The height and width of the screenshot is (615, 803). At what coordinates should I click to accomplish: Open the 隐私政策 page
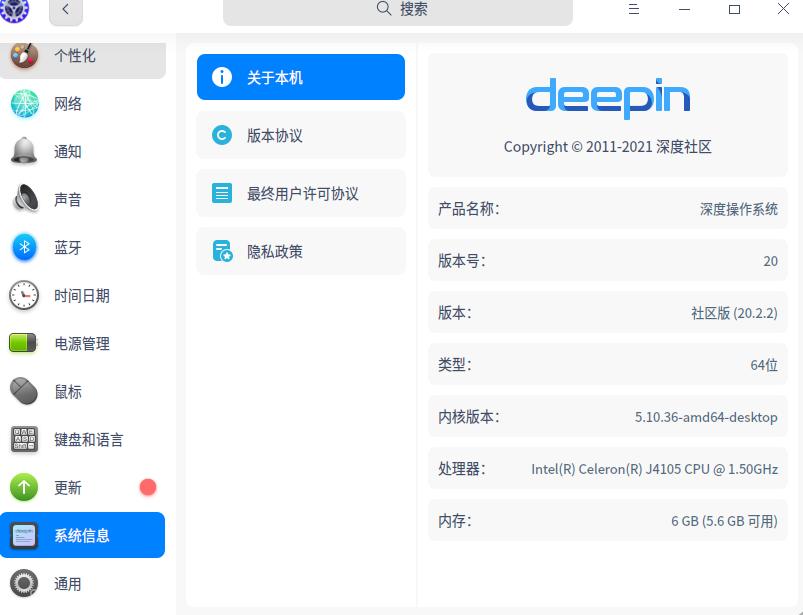coord(301,251)
